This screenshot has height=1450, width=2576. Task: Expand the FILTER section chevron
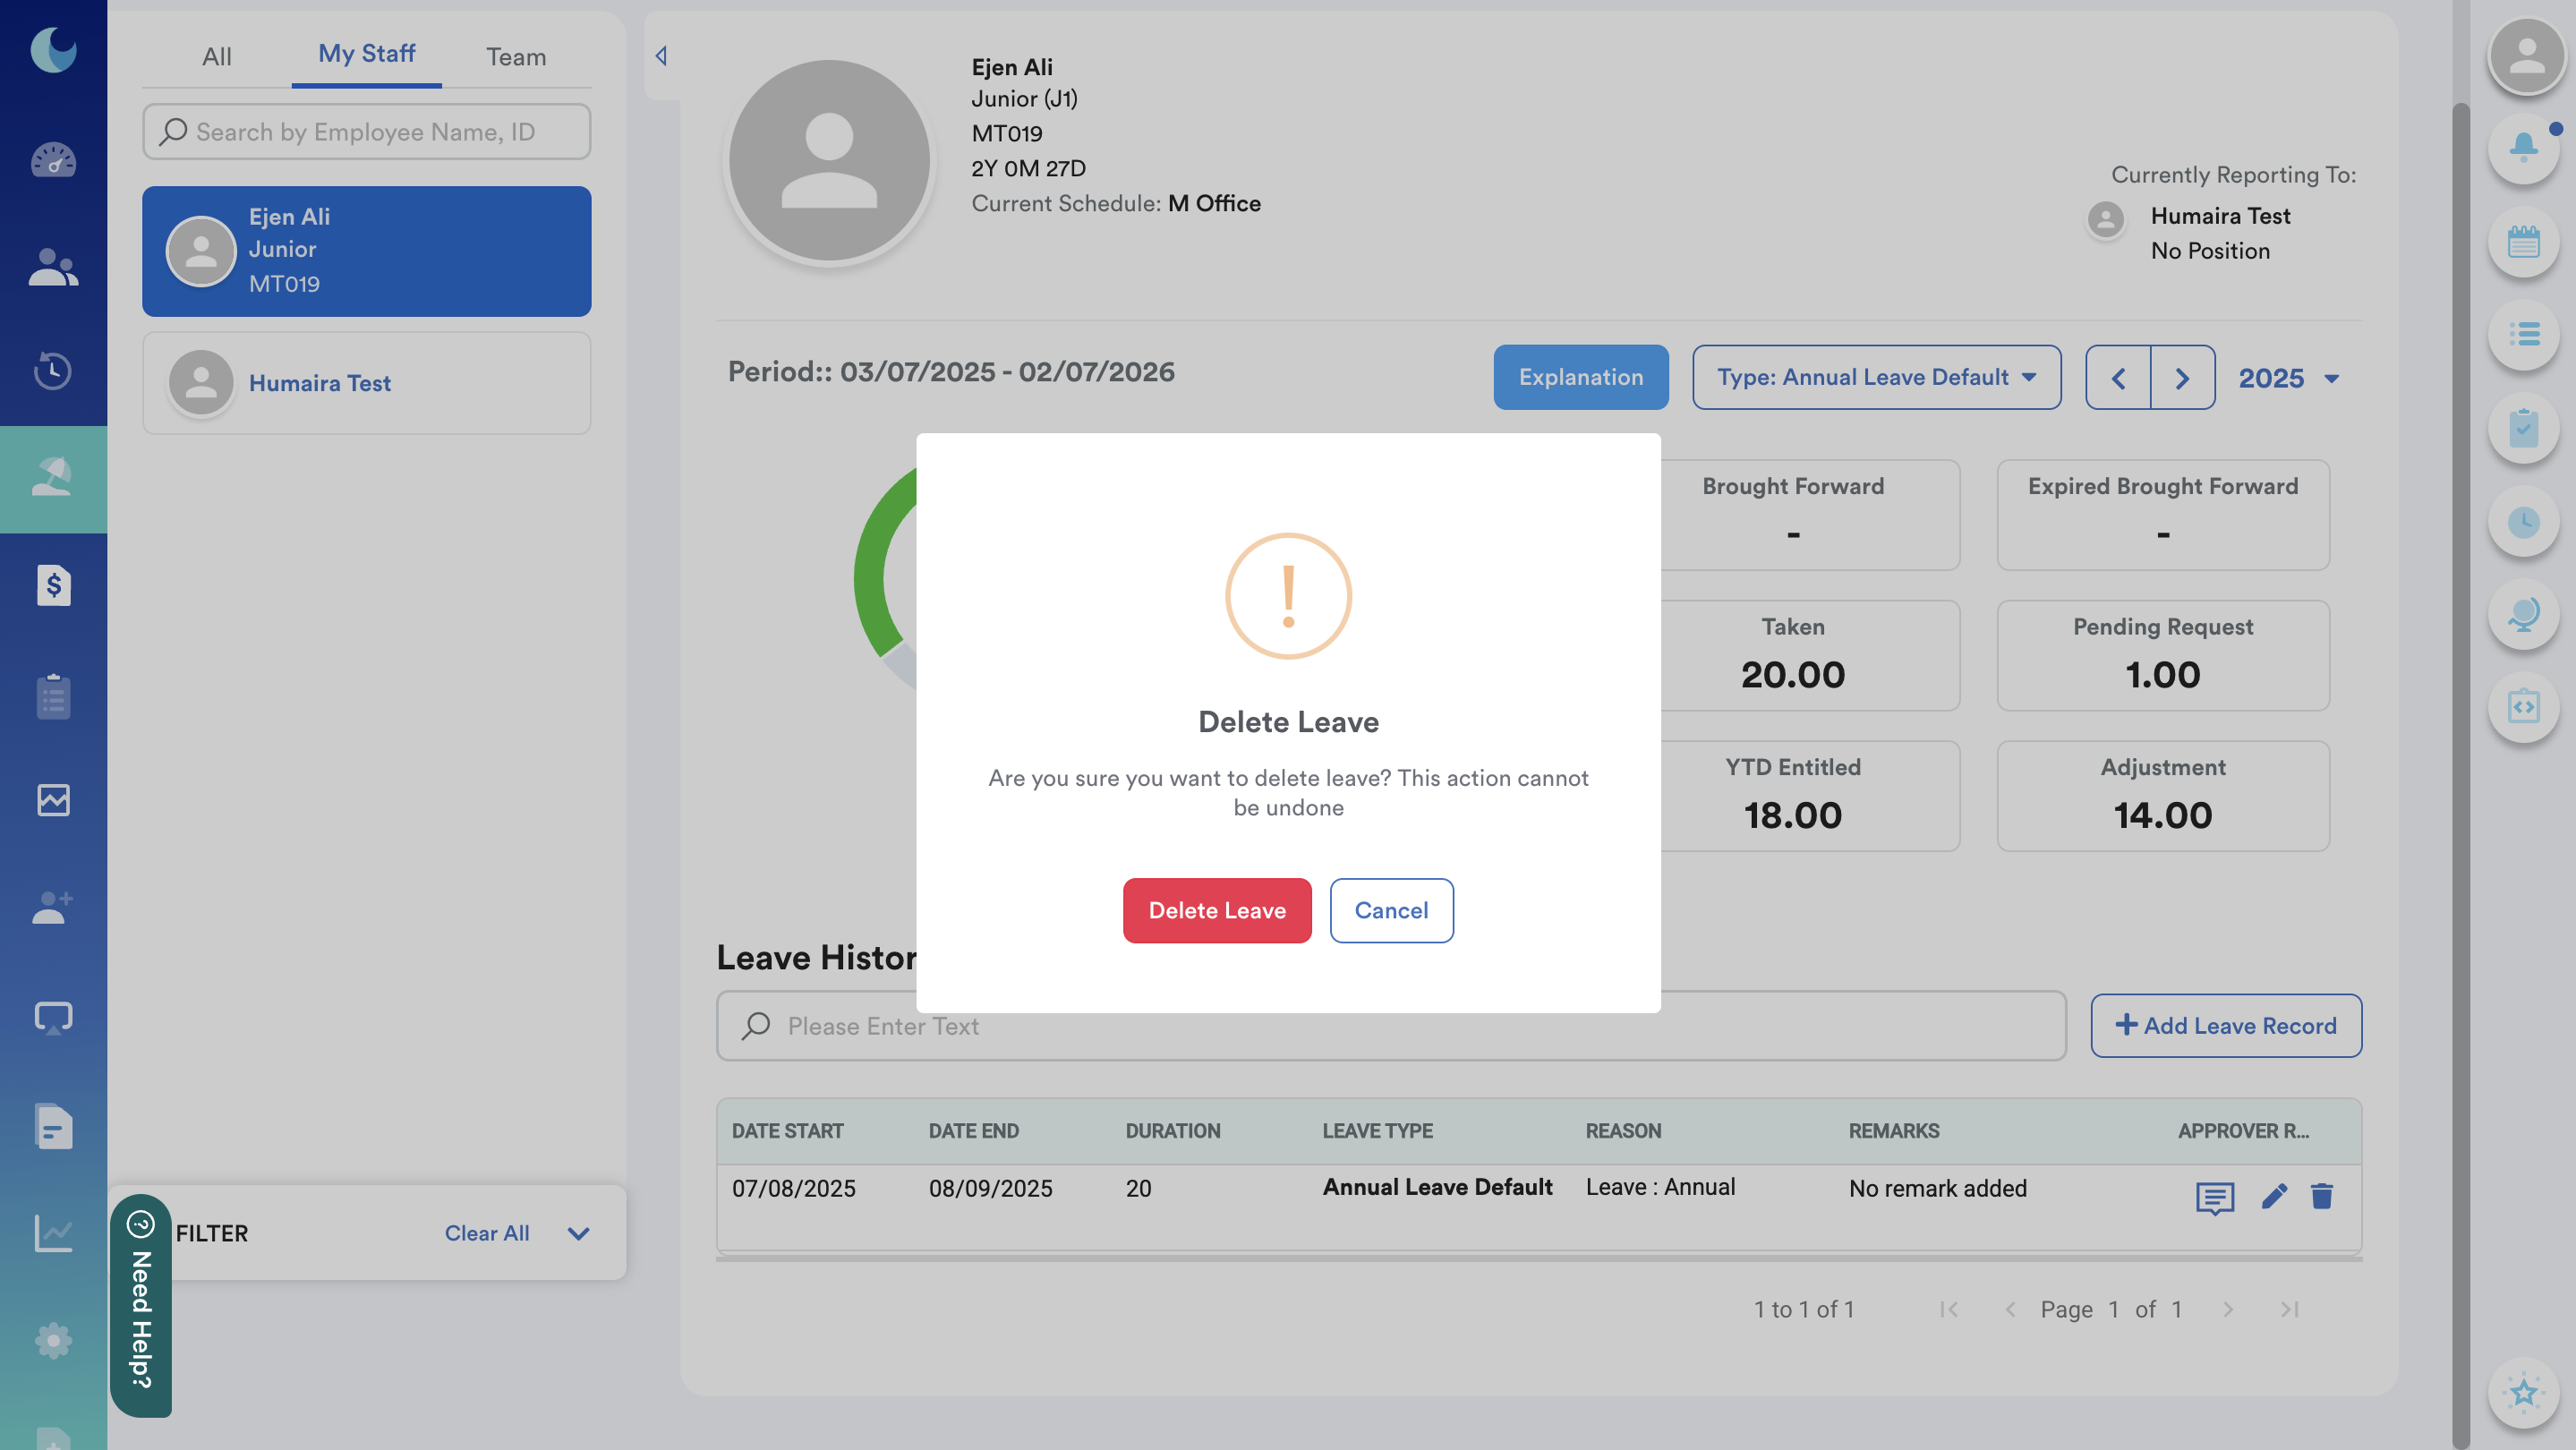tap(578, 1233)
